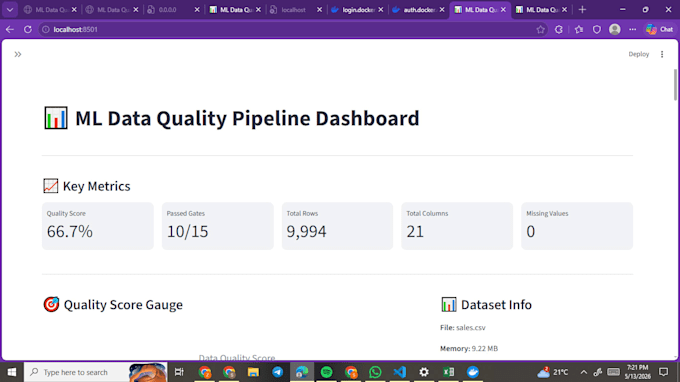The image size is (680, 382).
Task: Click the Passed Gates 10/15 metric
Action: pyautogui.click(x=218, y=226)
